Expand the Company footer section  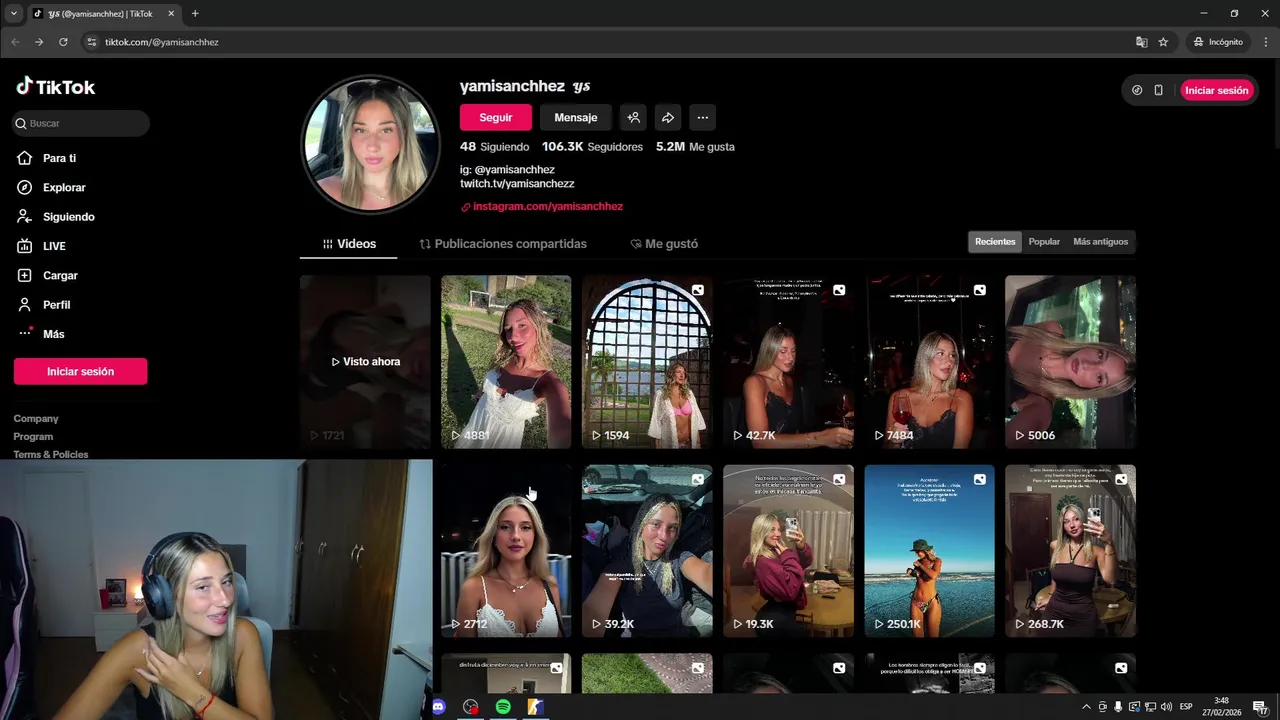click(36, 419)
